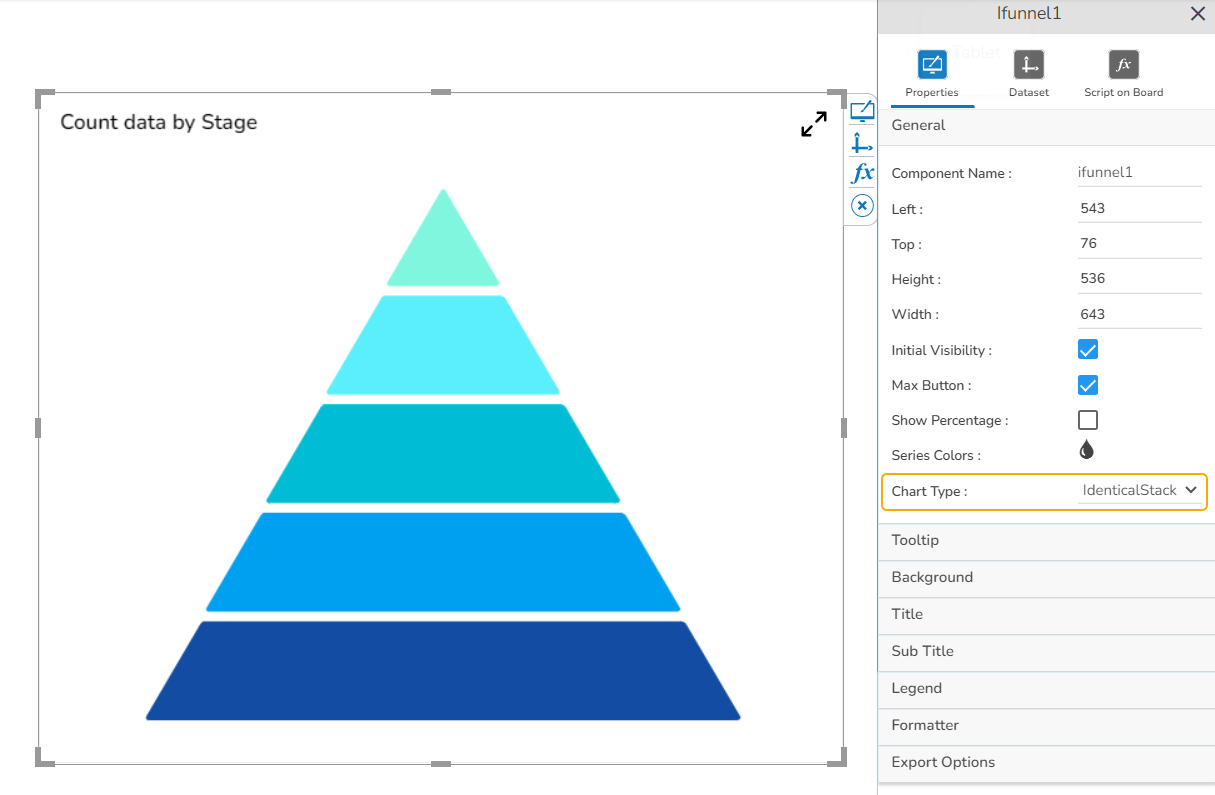Click the Left value field 543

click(x=1139, y=209)
